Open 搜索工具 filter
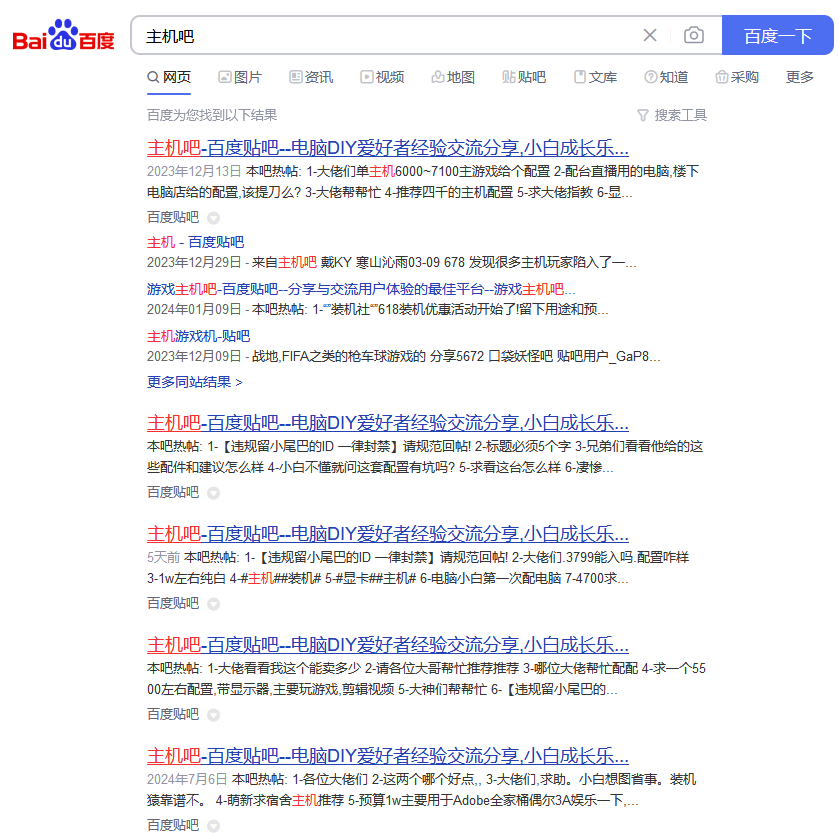This screenshot has height=833, width=839. [673, 115]
